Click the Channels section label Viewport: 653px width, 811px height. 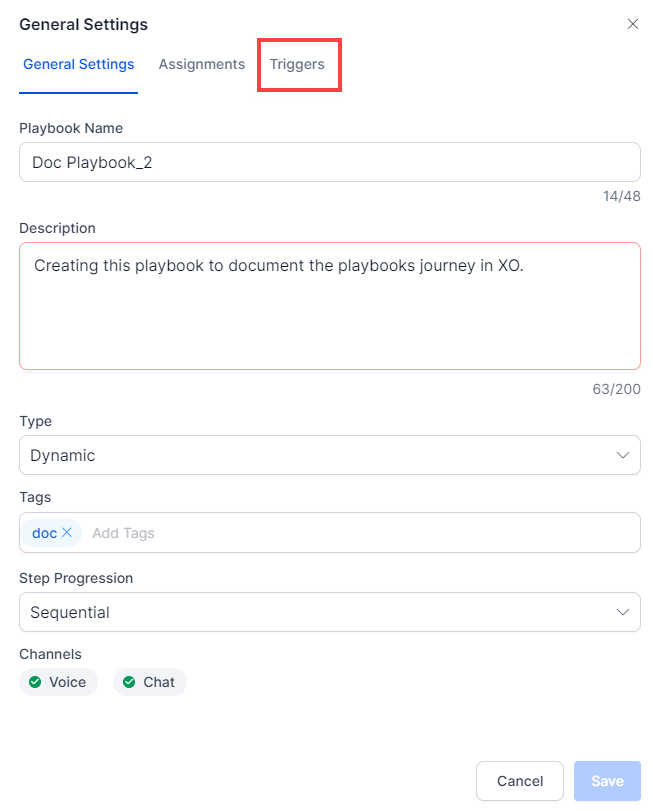[50, 654]
